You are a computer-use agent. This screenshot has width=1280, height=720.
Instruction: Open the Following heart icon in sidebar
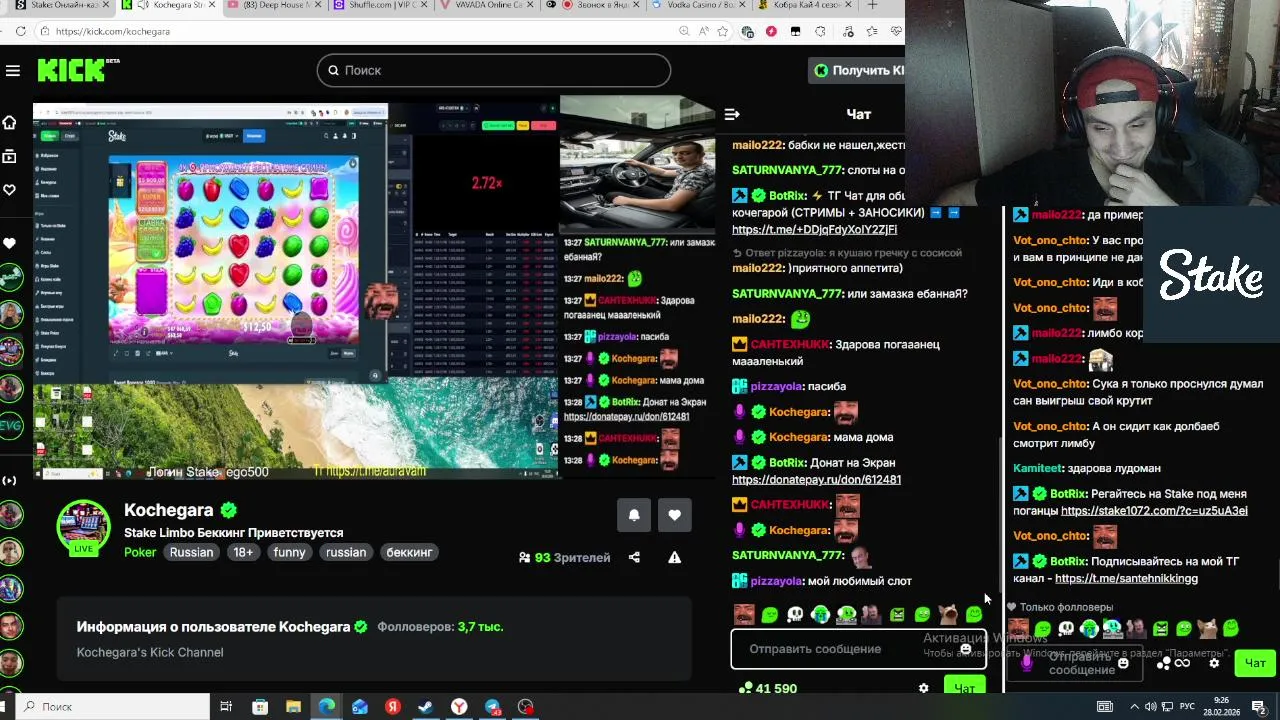click(9, 190)
